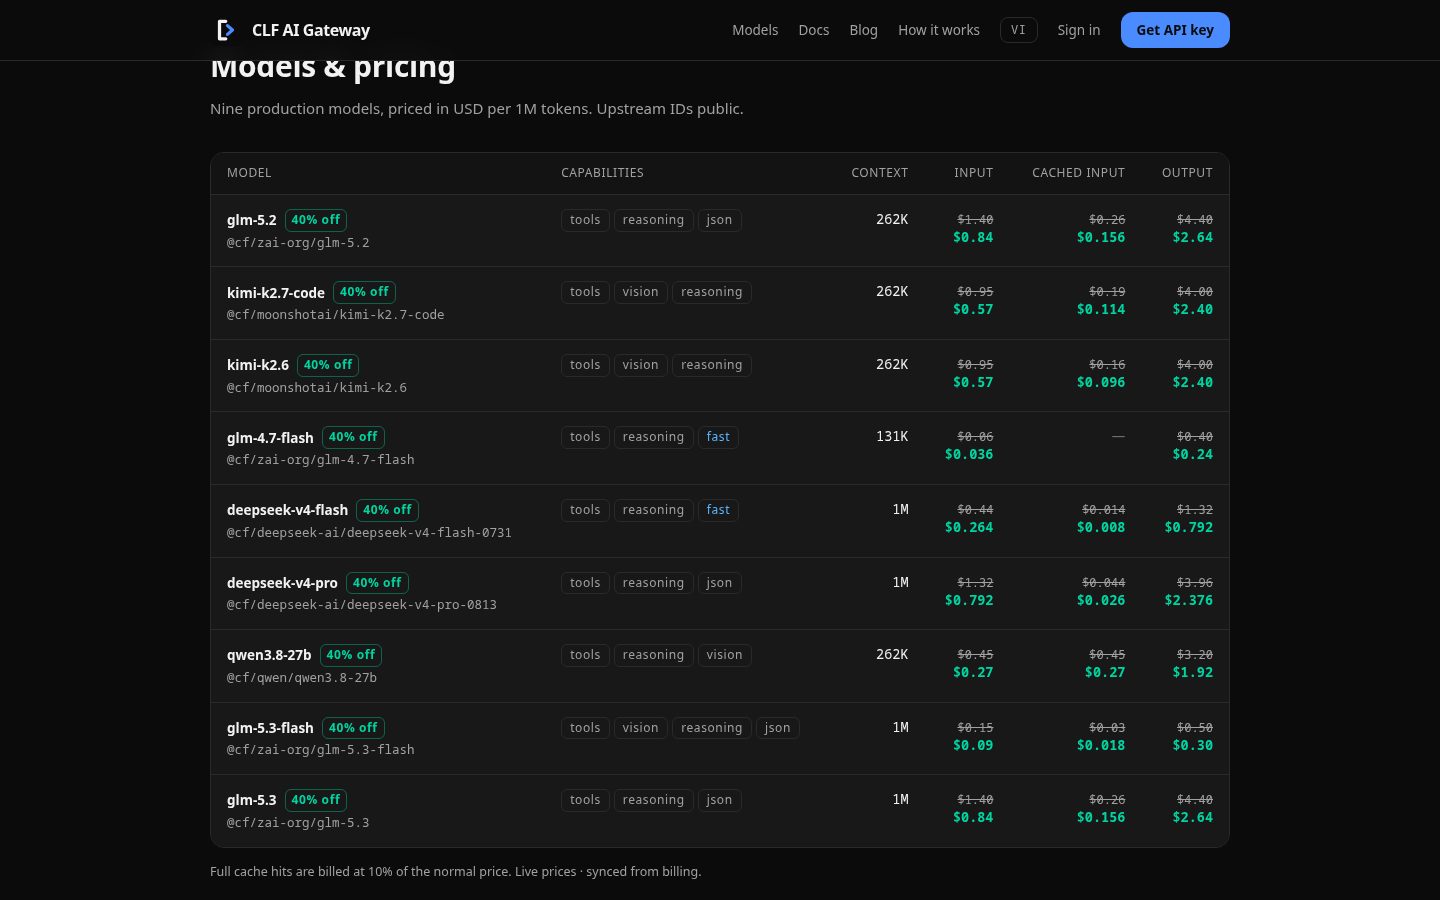Click the 40% off badge for glm-5.3
Screen dimensions: 1440x900
tap(316, 800)
